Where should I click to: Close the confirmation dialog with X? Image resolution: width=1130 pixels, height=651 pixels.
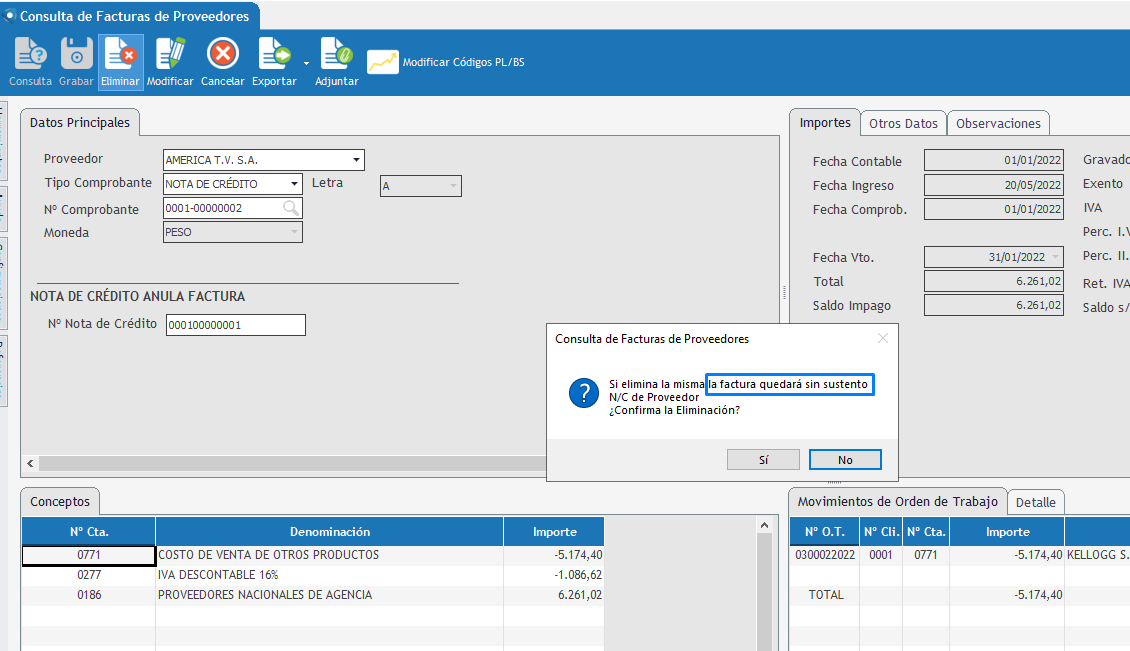pos(882,339)
